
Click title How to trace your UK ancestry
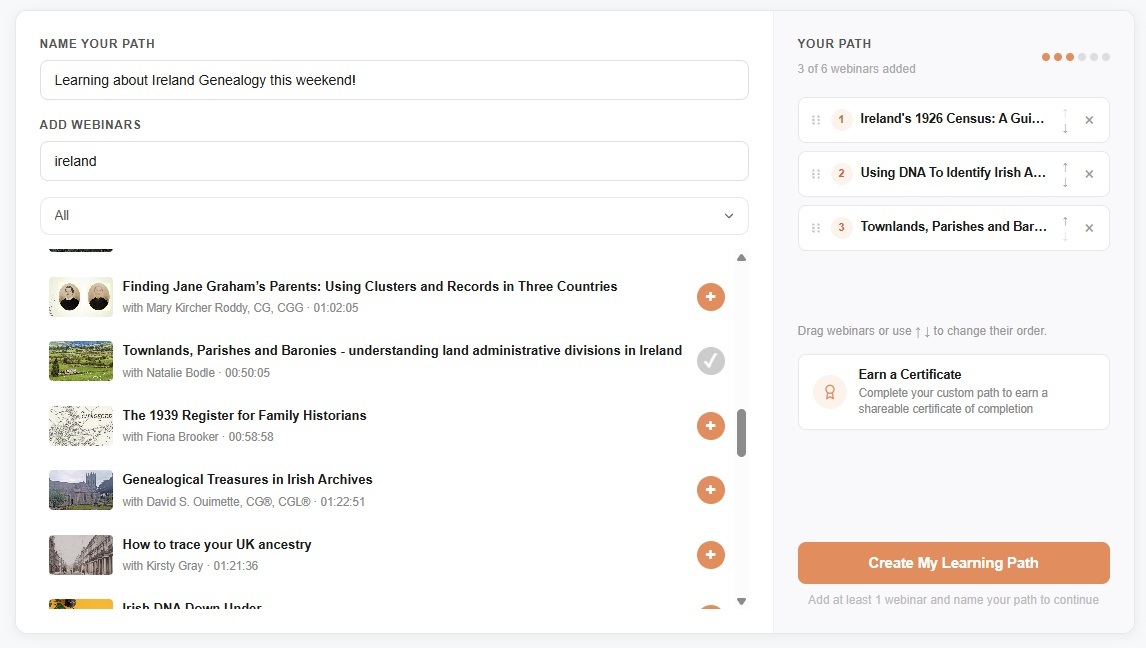coord(216,544)
